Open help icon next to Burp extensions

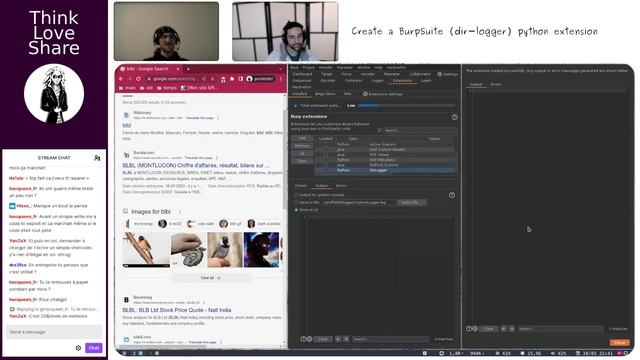pos(454,117)
